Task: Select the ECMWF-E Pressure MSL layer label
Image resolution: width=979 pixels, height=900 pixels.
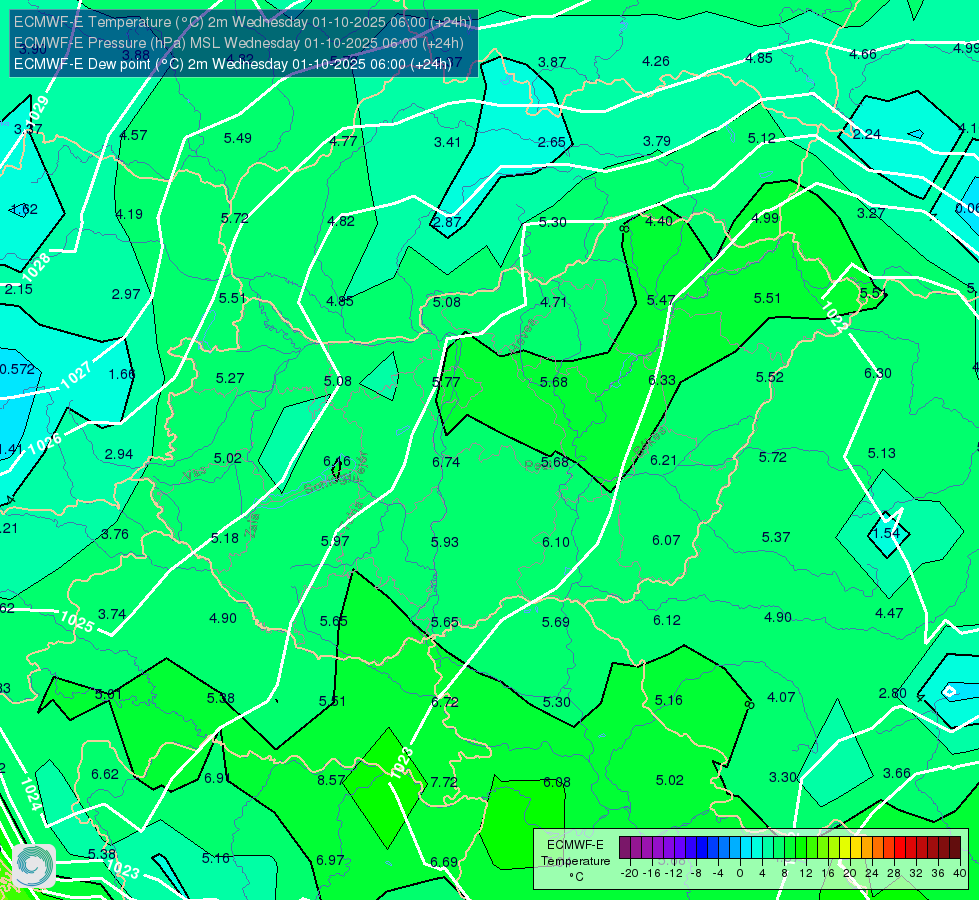Action: (x=239, y=43)
